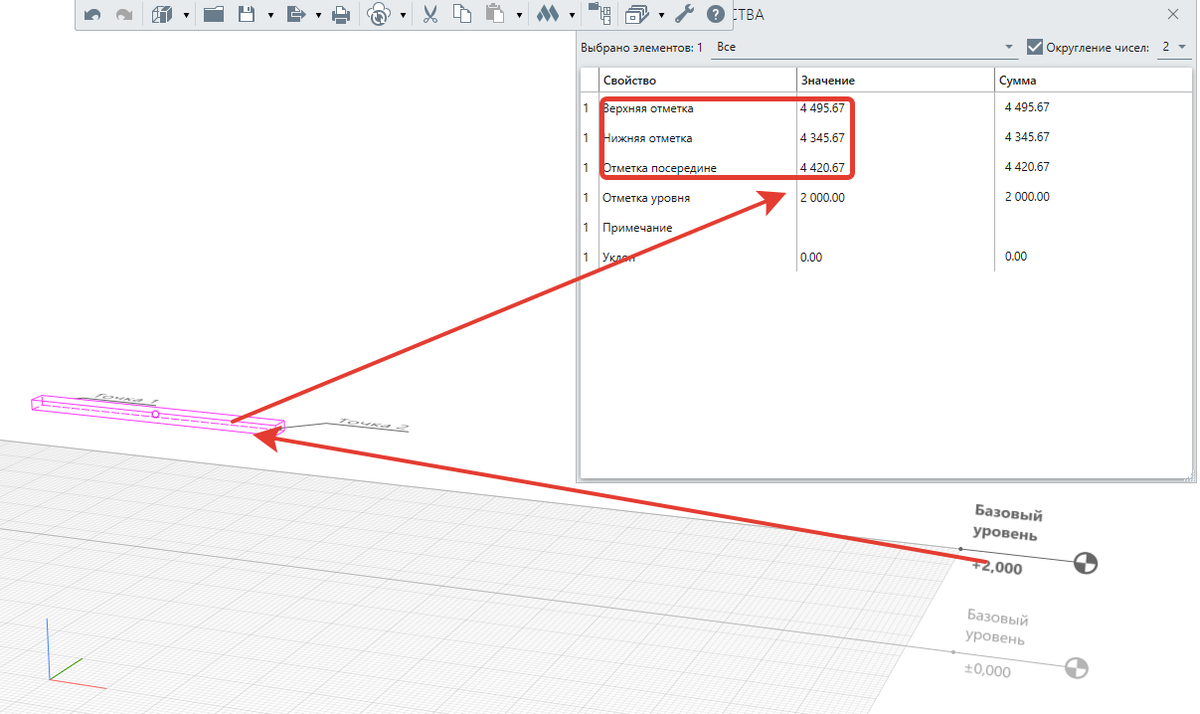Click the 0.00 slope value in Значение
This screenshot has width=1200, height=714.
coord(811,257)
